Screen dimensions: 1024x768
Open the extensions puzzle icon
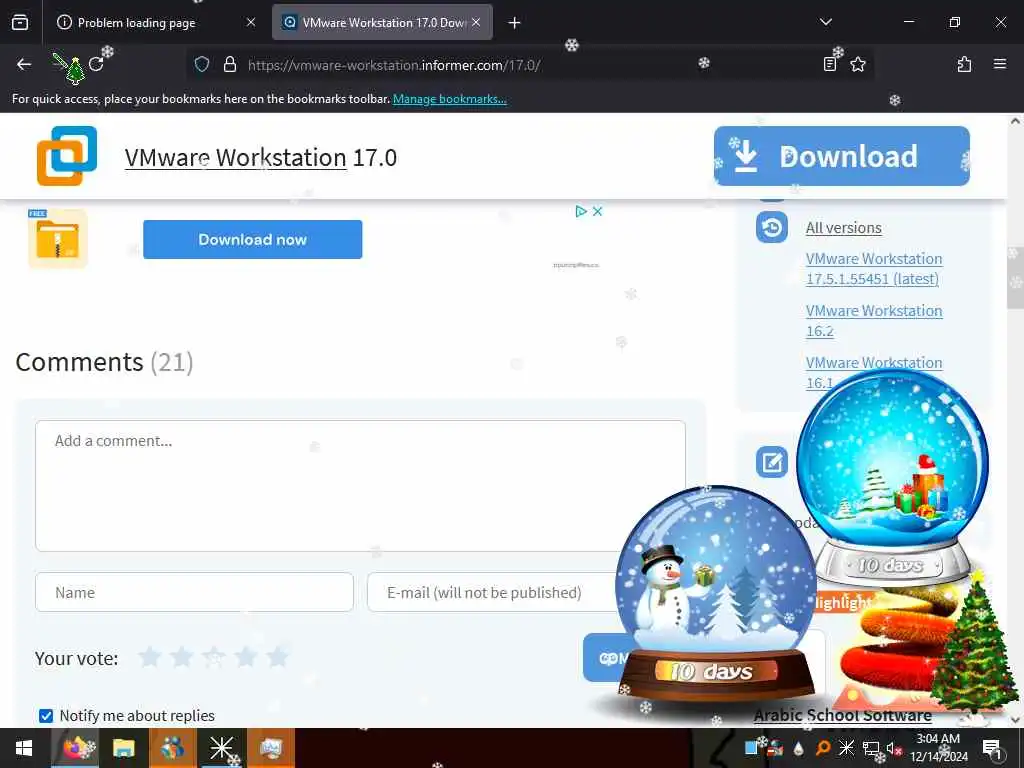pyautogui.click(x=964, y=64)
